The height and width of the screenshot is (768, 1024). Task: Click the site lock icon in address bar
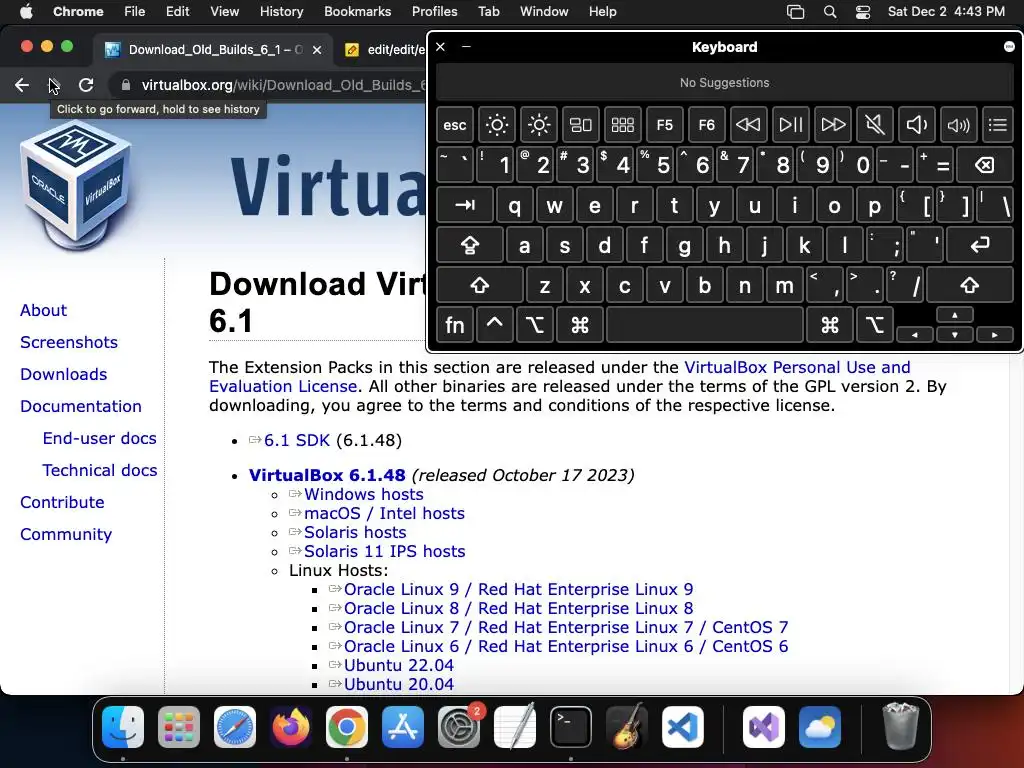126,85
